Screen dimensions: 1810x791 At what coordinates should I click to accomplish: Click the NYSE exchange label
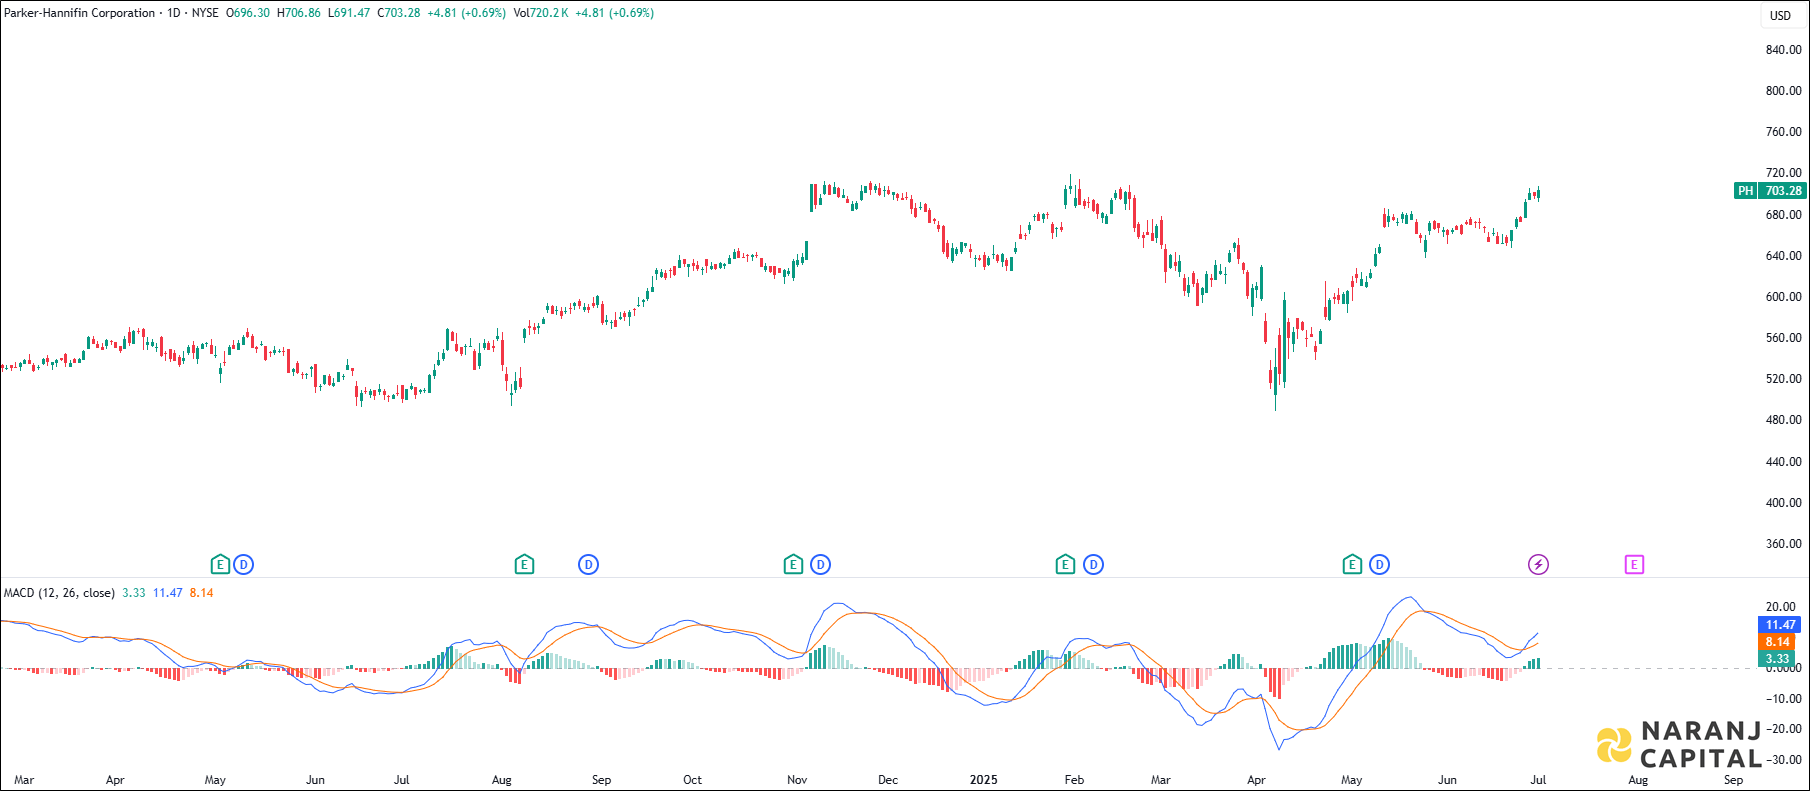point(205,13)
